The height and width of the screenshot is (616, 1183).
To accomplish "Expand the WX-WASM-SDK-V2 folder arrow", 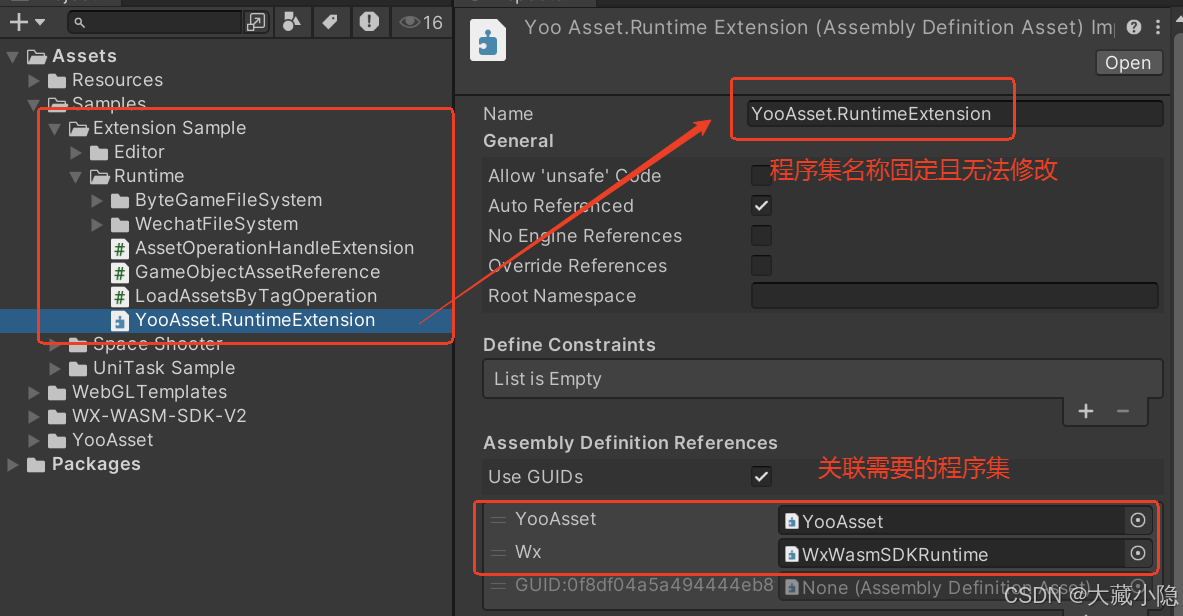I will pyautogui.click(x=33, y=417).
